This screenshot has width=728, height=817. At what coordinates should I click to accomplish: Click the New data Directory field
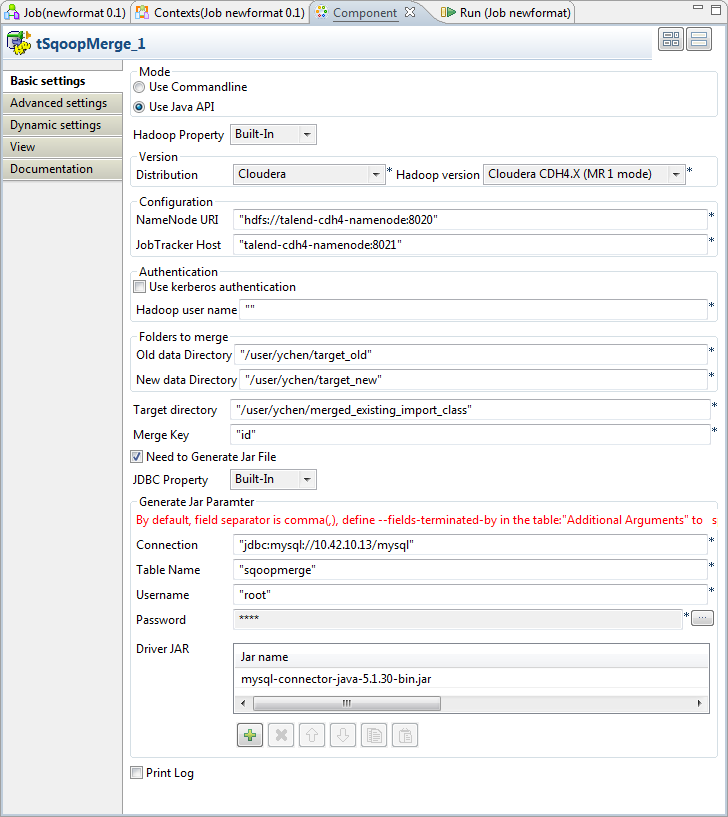point(473,380)
